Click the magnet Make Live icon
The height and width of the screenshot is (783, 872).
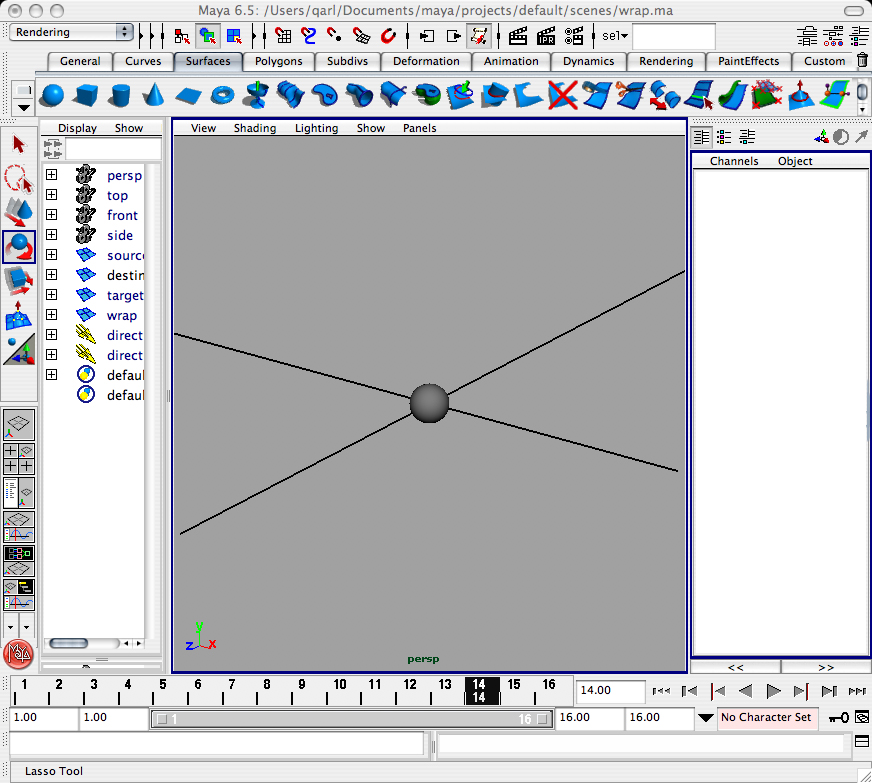pyautogui.click(x=388, y=36)
